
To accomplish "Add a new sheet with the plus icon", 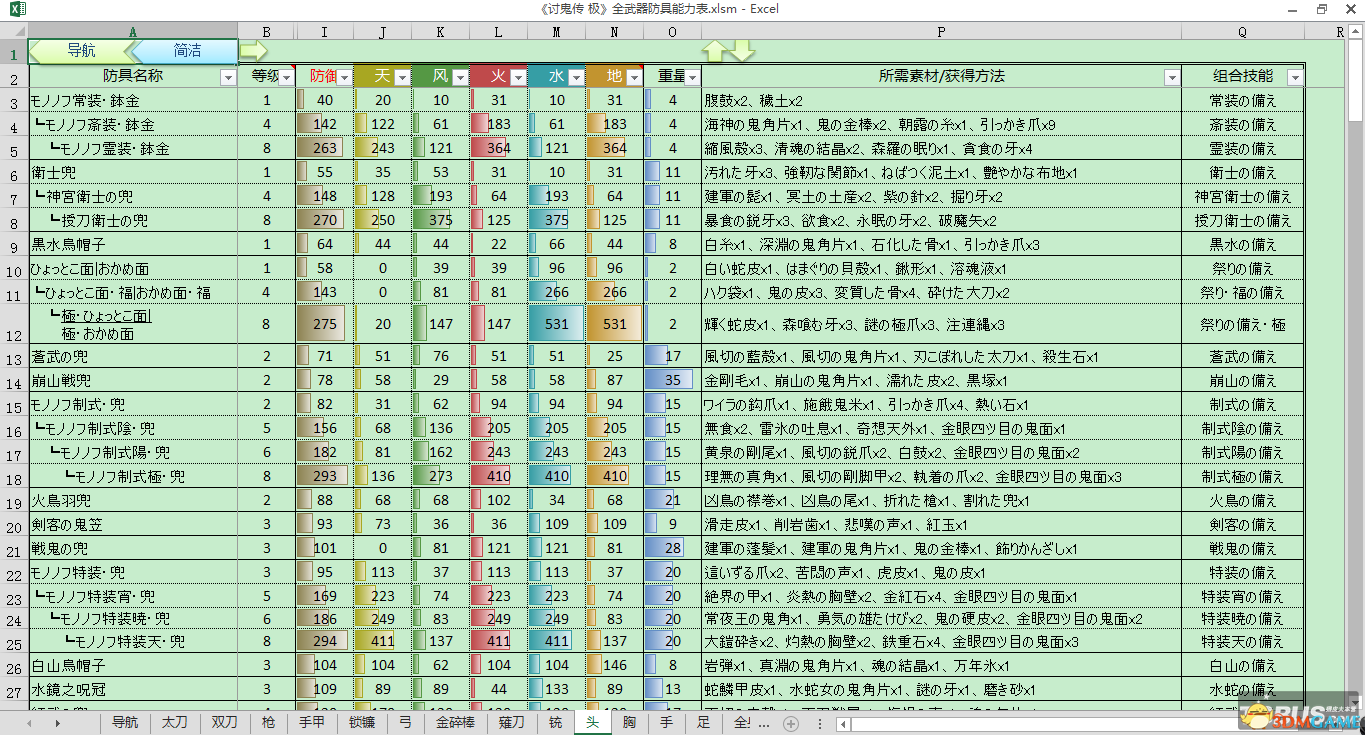I will coord(791,723).
